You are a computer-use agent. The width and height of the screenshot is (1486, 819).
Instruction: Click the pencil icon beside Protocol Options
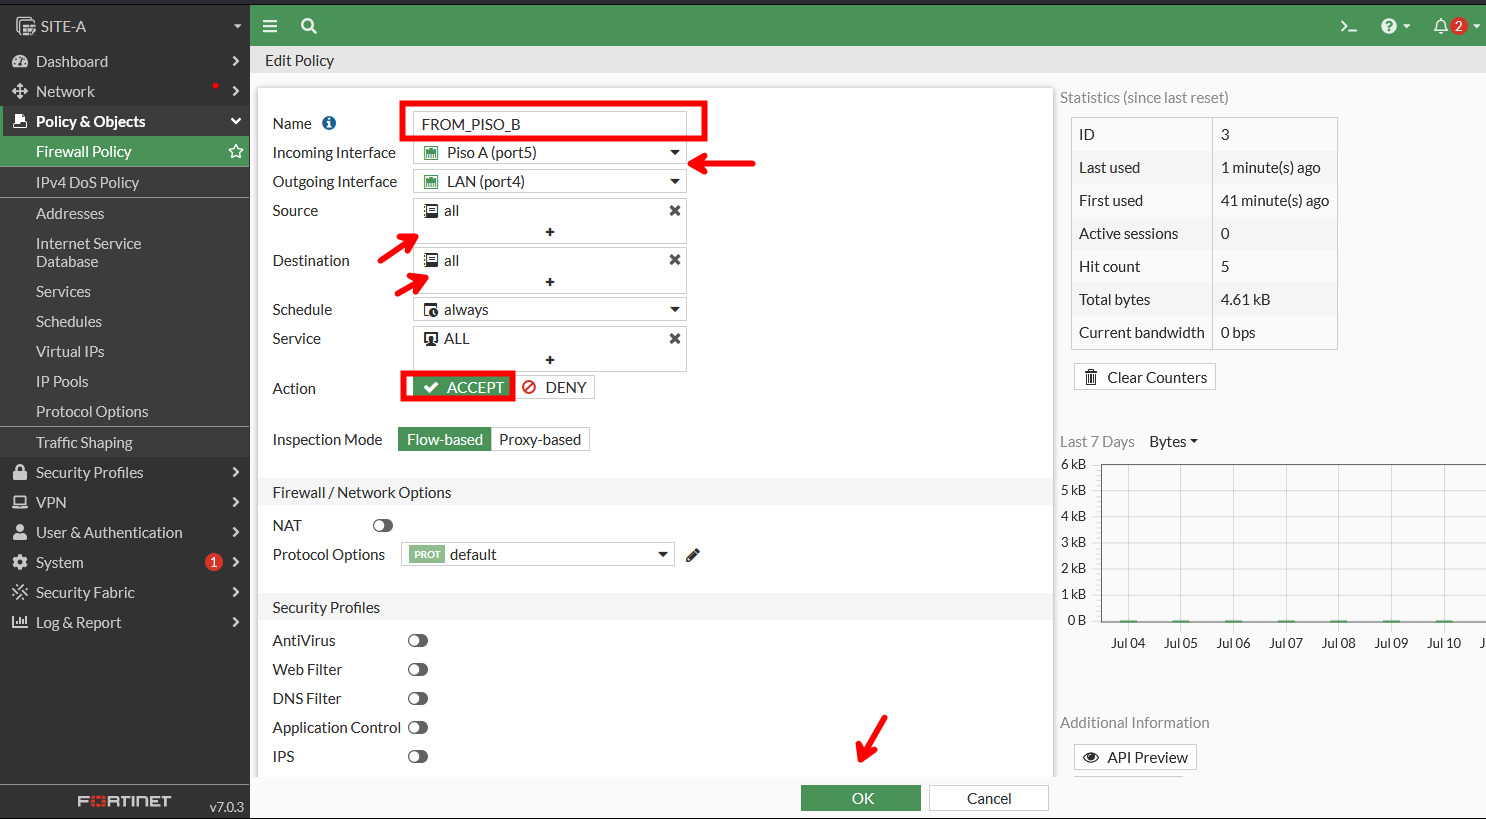click(x=693, y=555)
